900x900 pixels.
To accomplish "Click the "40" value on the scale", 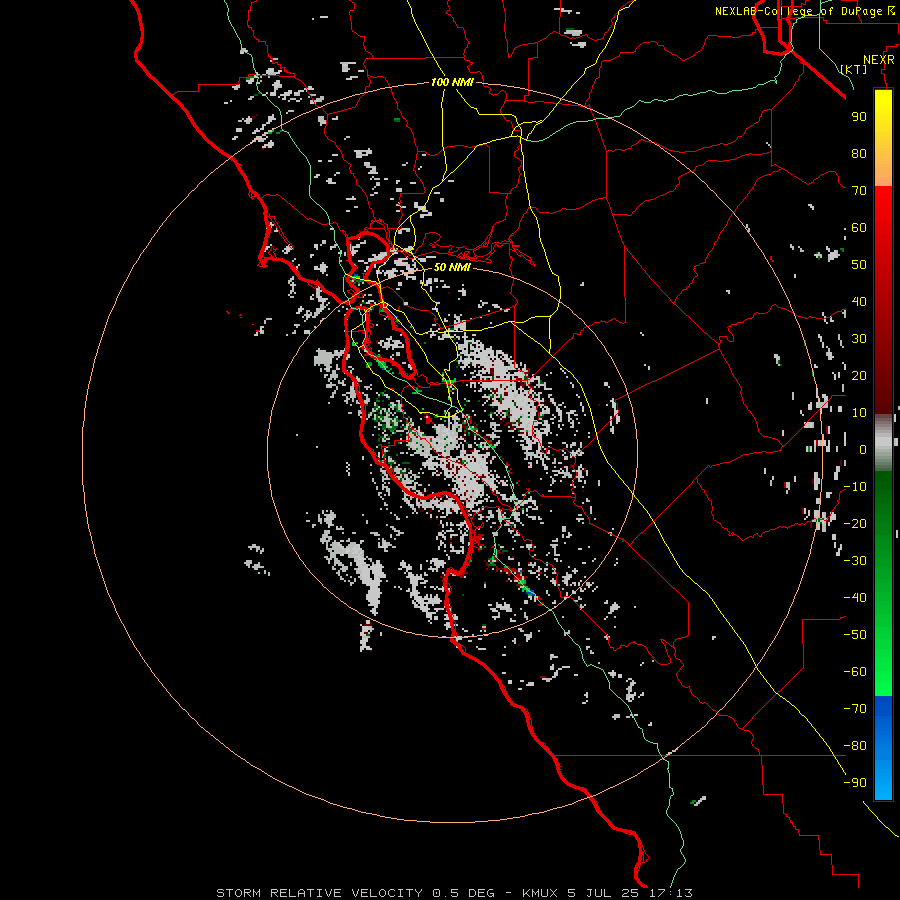I will coord(859,301).
